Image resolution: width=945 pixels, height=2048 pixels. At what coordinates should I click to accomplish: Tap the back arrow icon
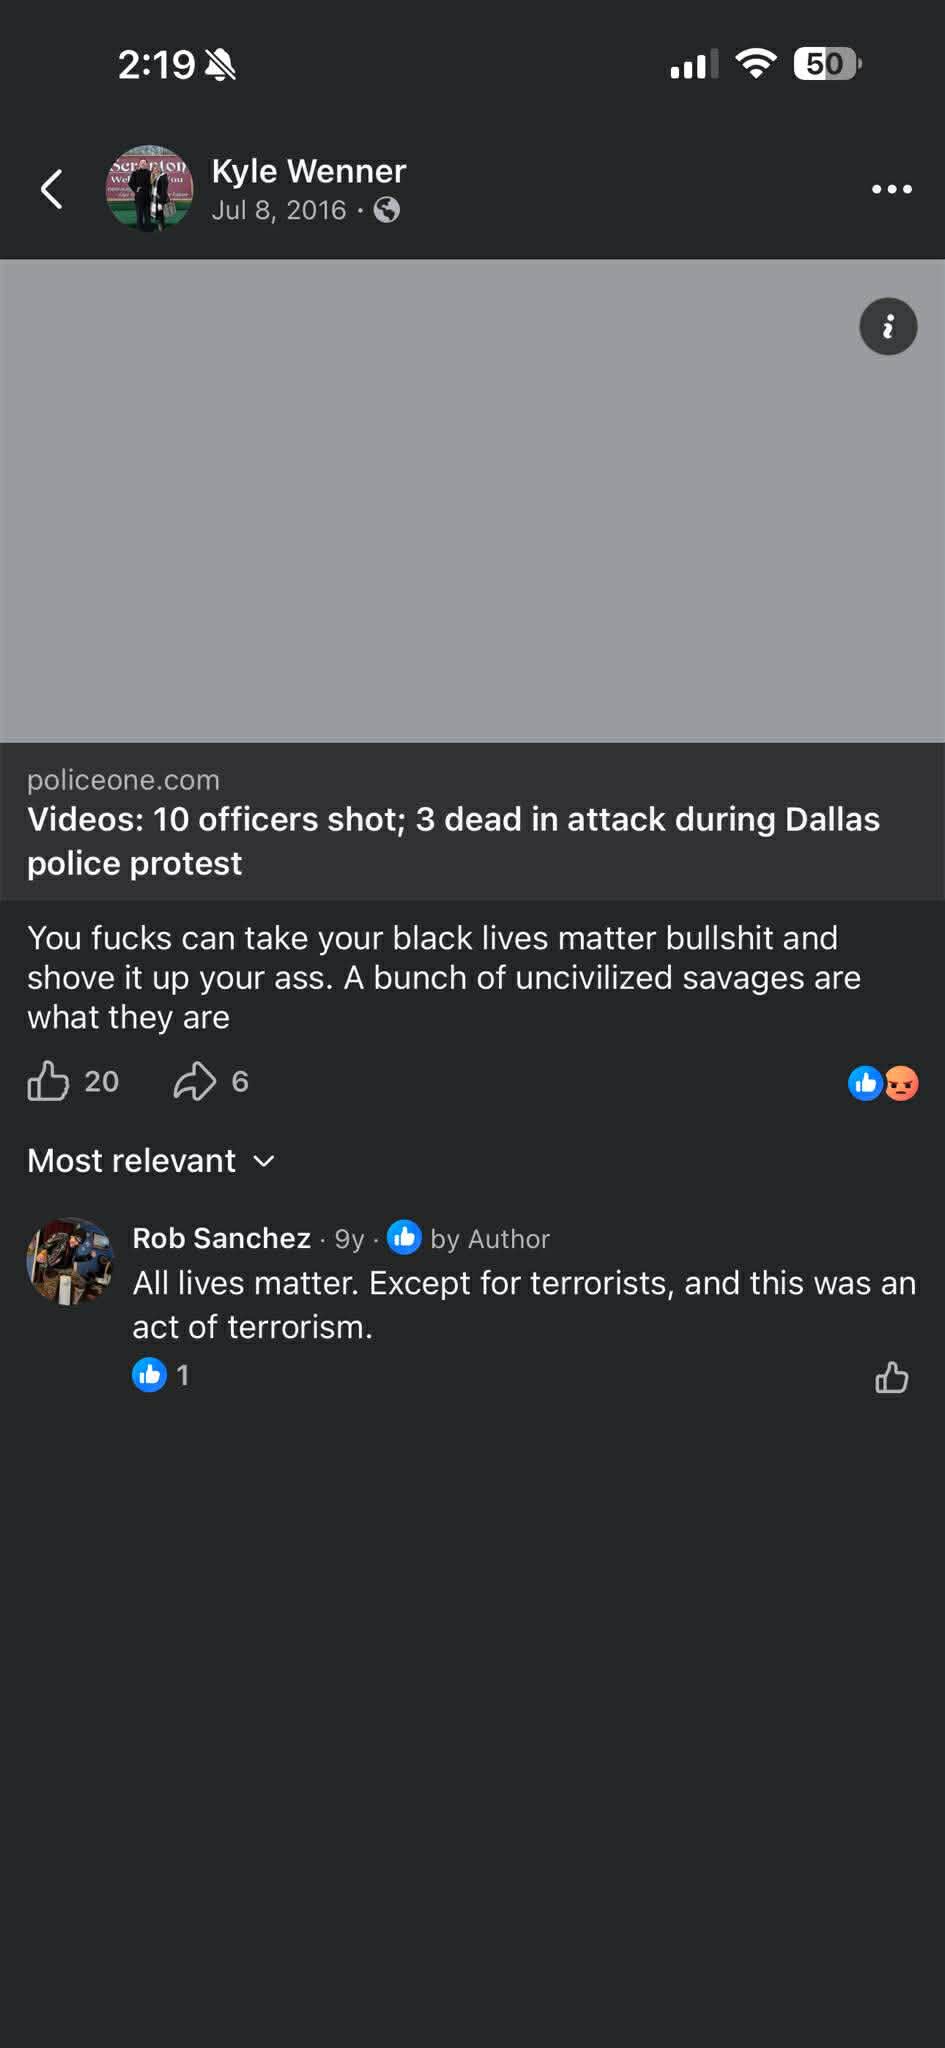[52, 189]
